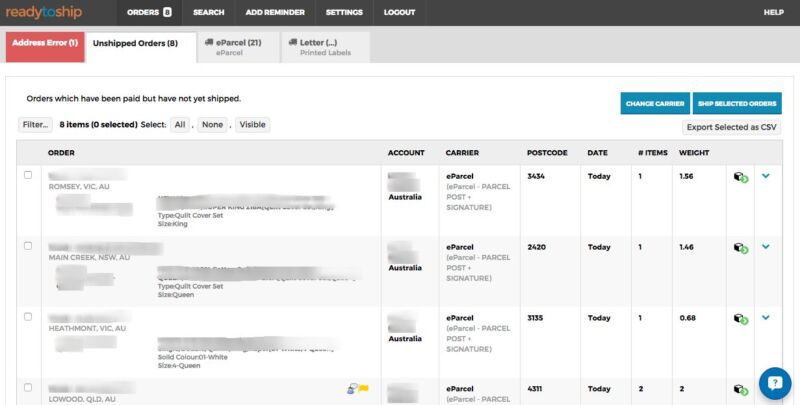Image resolution: width=800 pixels, height=405 pixels.
Task: Click the eParcel carrier in the Romsey row
Action: click(x=460, y=176)
